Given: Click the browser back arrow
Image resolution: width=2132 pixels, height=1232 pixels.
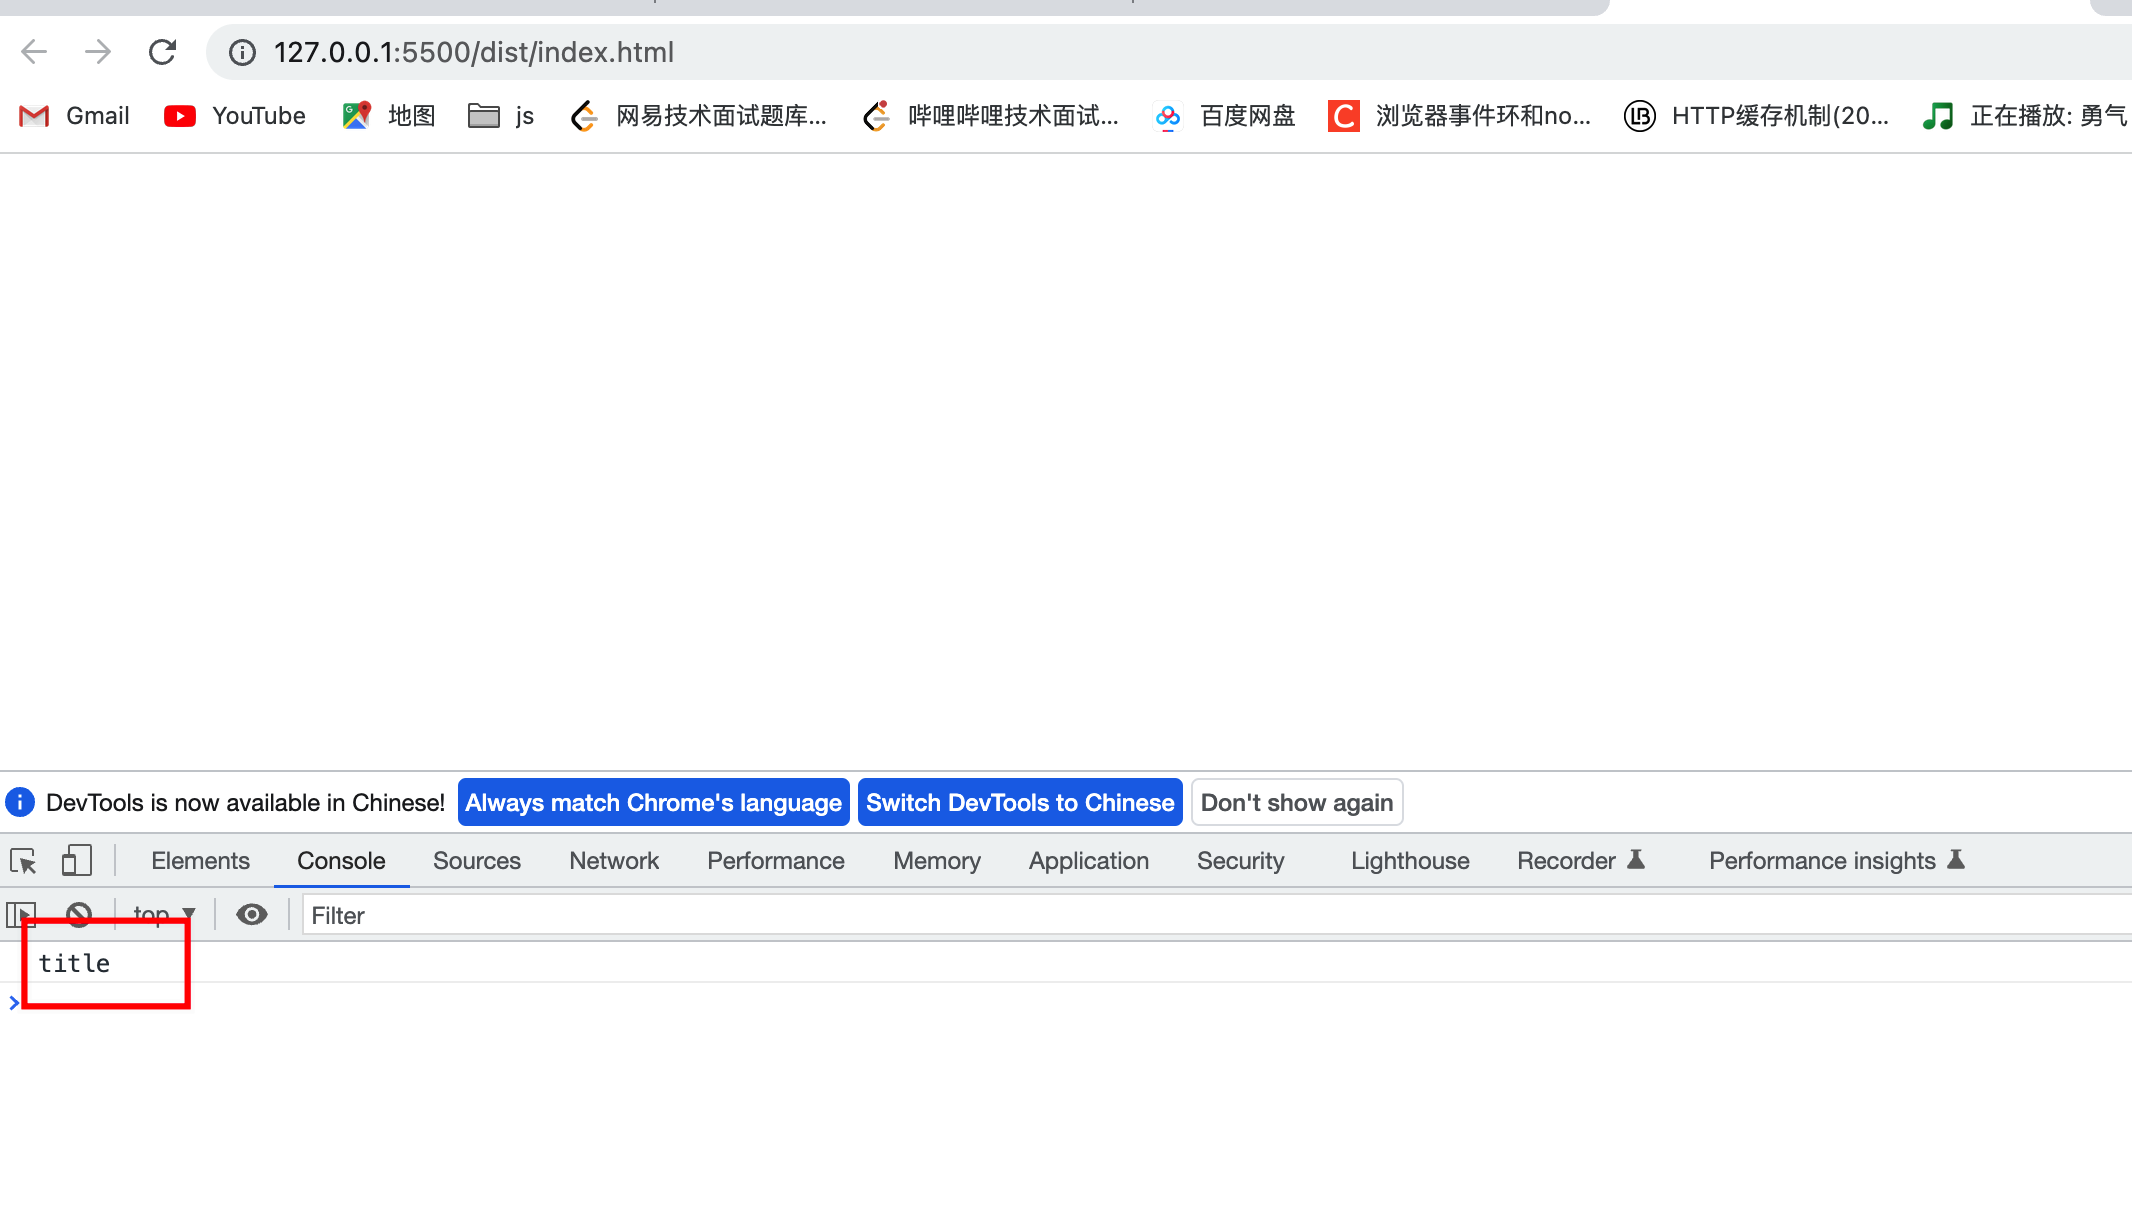Looking at the screenshot, I should click(x=34, y=52).
